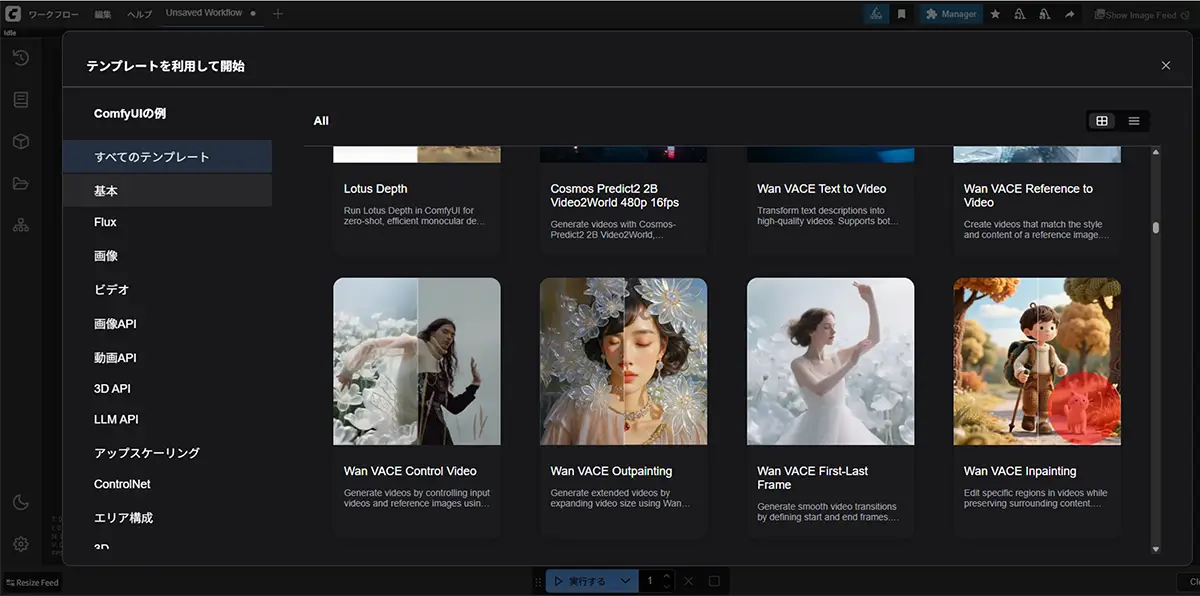Add a new workflow tab with plus icon
1200x596 pixels.
point(278,14)
